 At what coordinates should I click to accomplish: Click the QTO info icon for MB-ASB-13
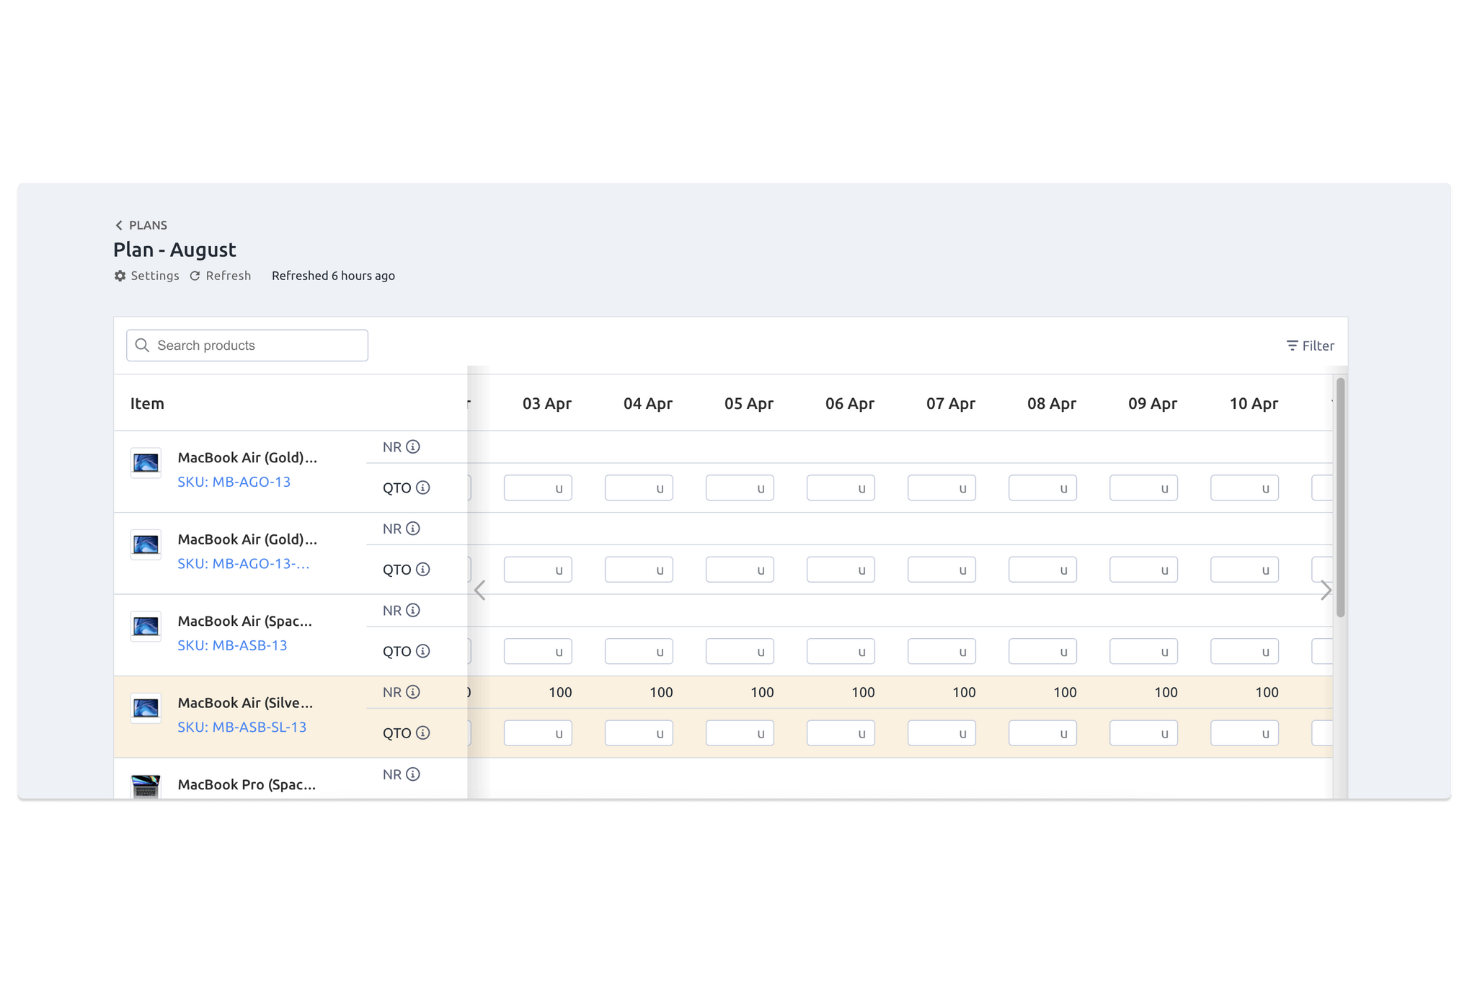pos(421,651)
